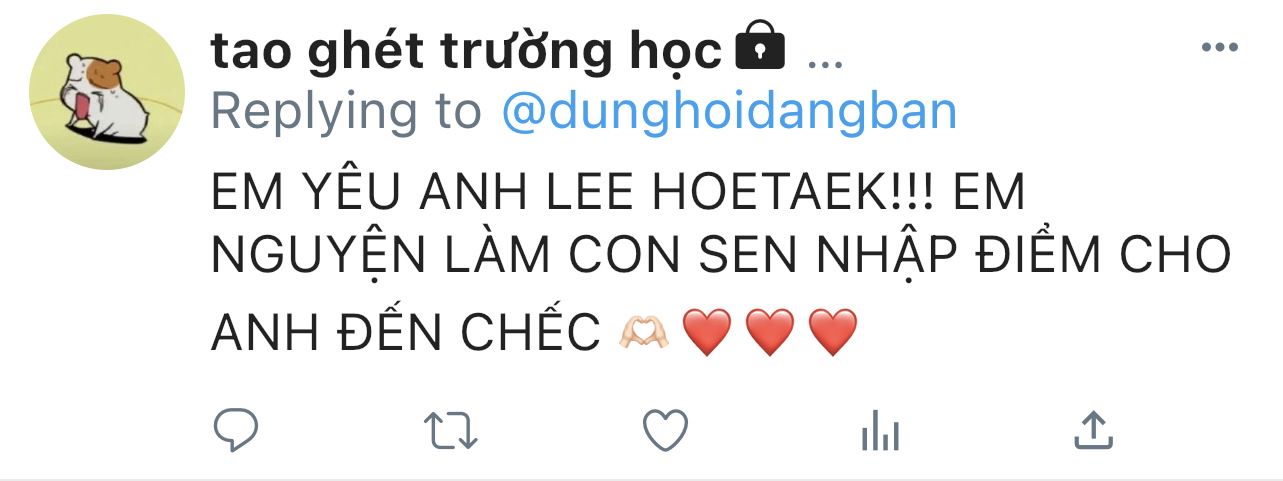View tweet analytics via bar chart icon
The width and height of the screenshot is (1283, 481).
[880, 432]
